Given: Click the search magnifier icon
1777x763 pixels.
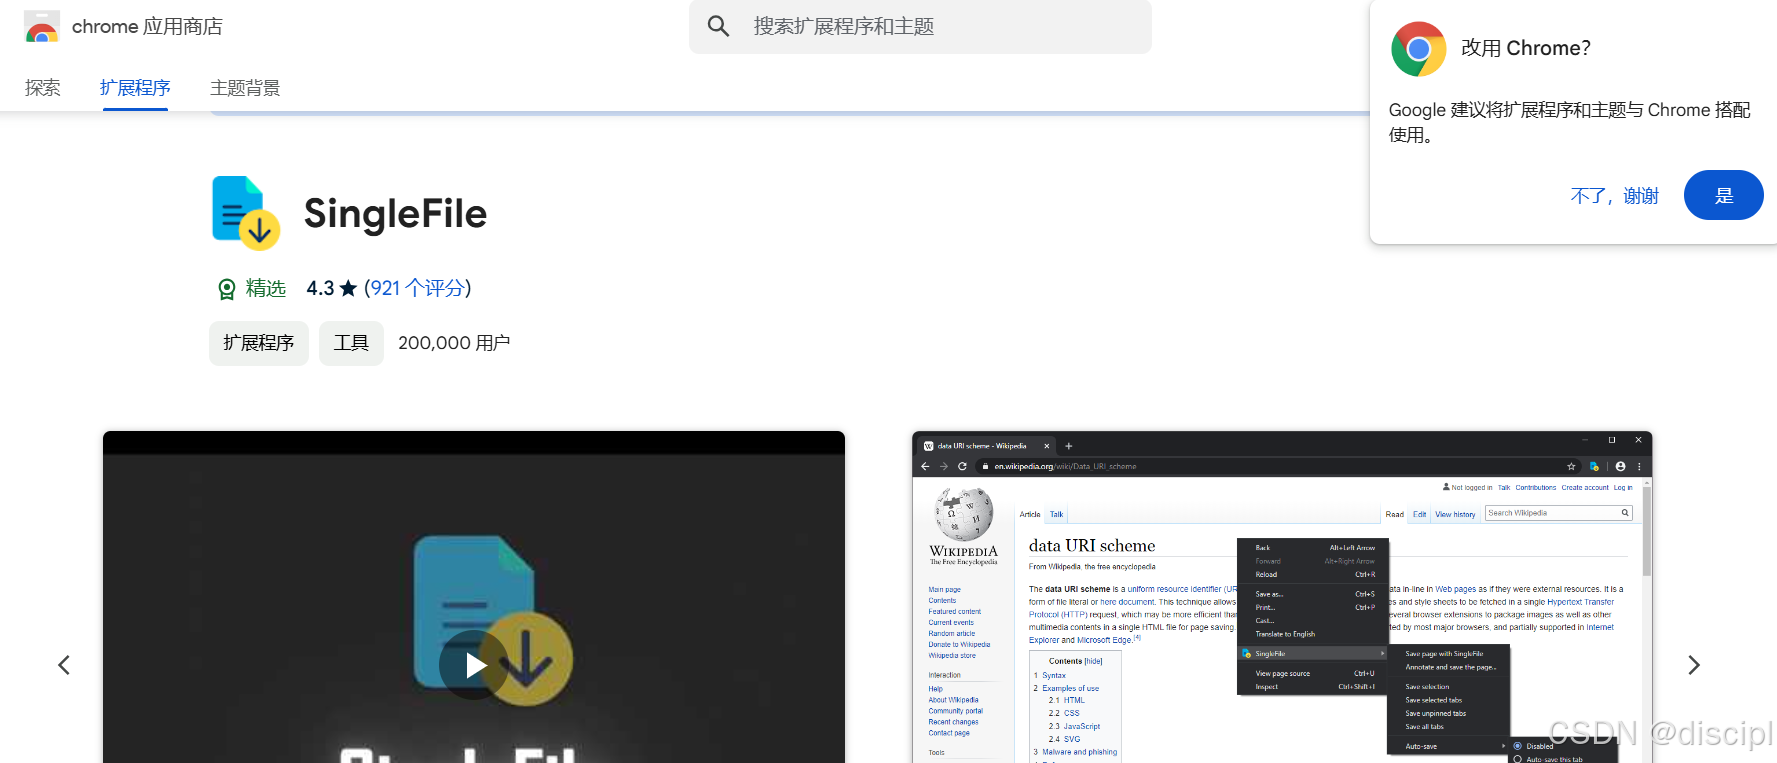Looking at the screenshot, I should tap(718, 26).
